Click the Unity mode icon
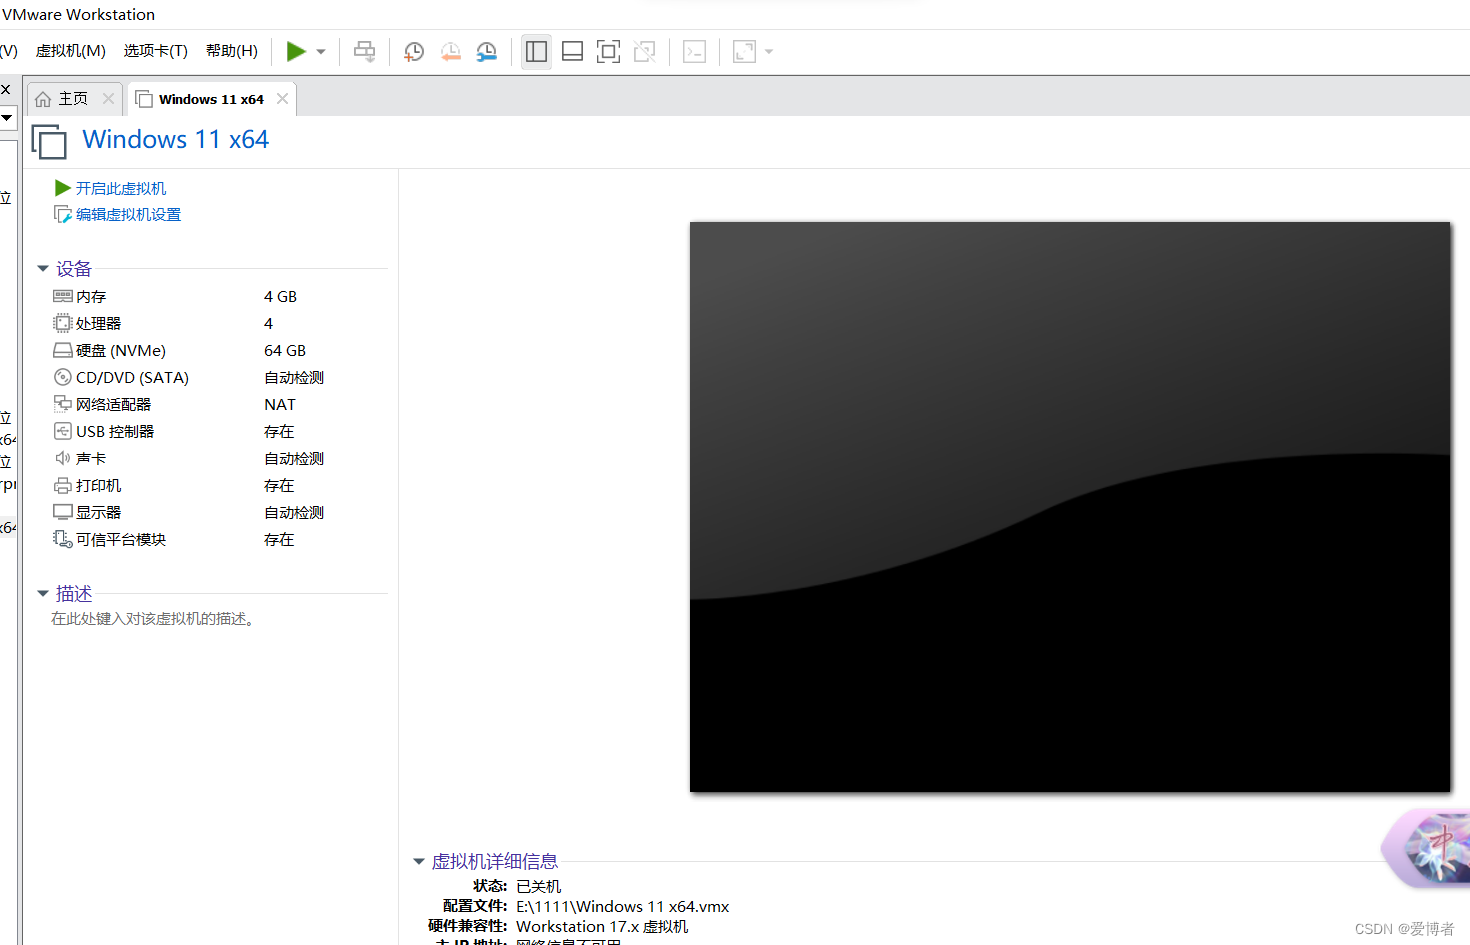The height and width of the screenshot is (945, 1470). [645, 52]
